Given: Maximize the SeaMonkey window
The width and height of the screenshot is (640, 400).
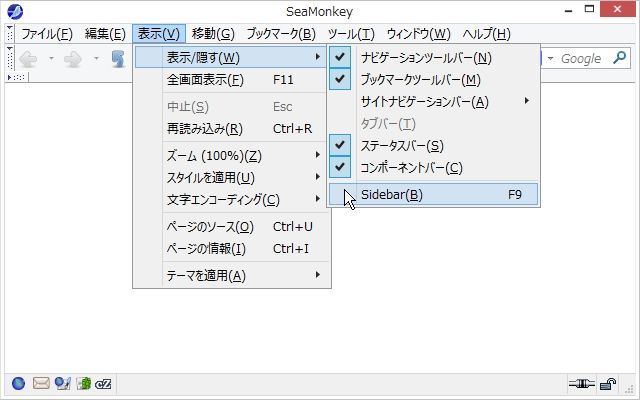Looking at the screenshot, I should (589, 9).
